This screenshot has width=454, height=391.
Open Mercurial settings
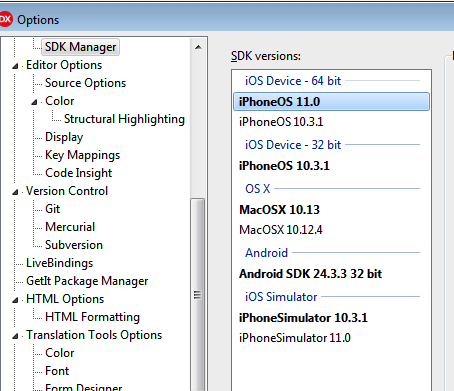click(x=70, y=227)
